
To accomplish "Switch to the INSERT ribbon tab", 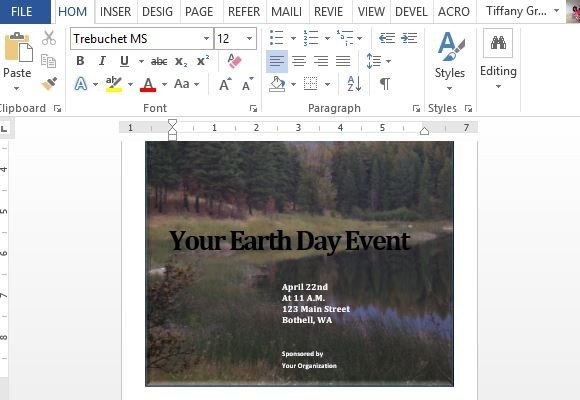I will pyautogui.click(x=115, y=11).
